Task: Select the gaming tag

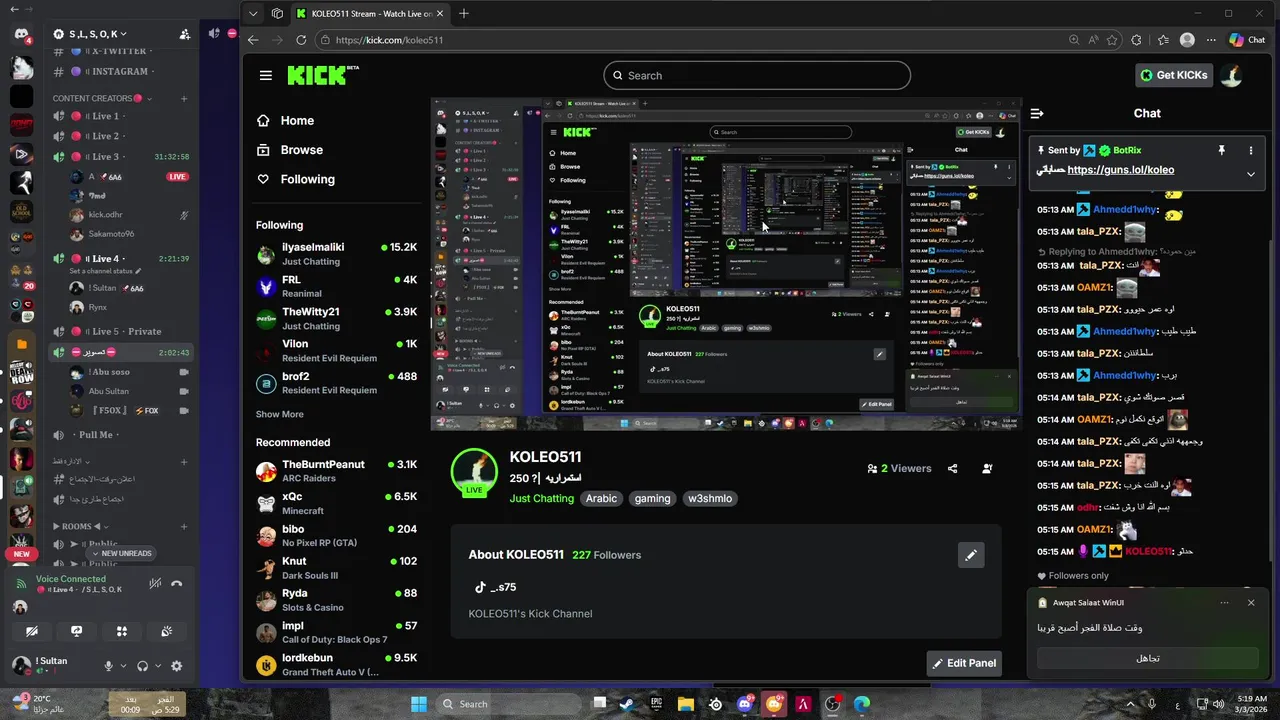Action: pyautogui.click(x=652, y=498)
